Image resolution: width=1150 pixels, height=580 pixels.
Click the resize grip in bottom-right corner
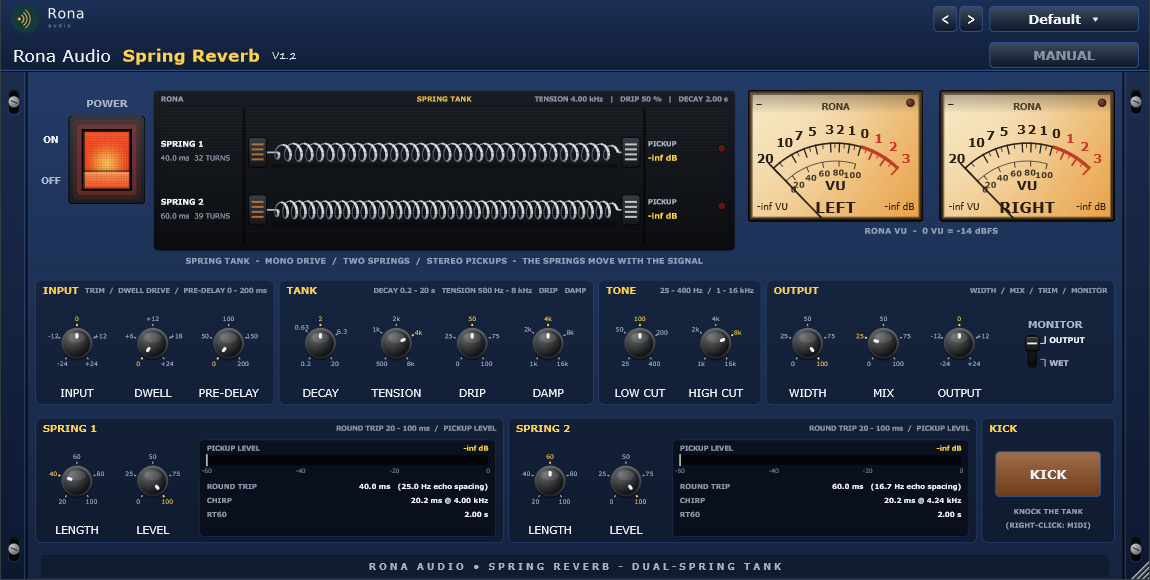tap(1140, 571)
